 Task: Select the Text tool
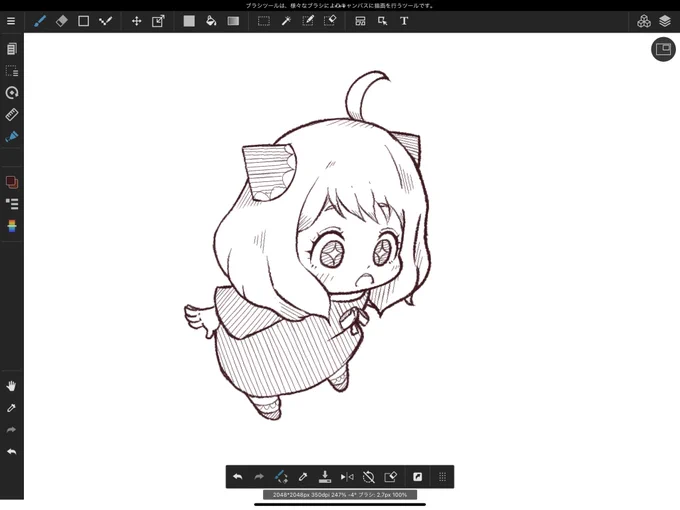pyautogui.click(x=404, y=21)
